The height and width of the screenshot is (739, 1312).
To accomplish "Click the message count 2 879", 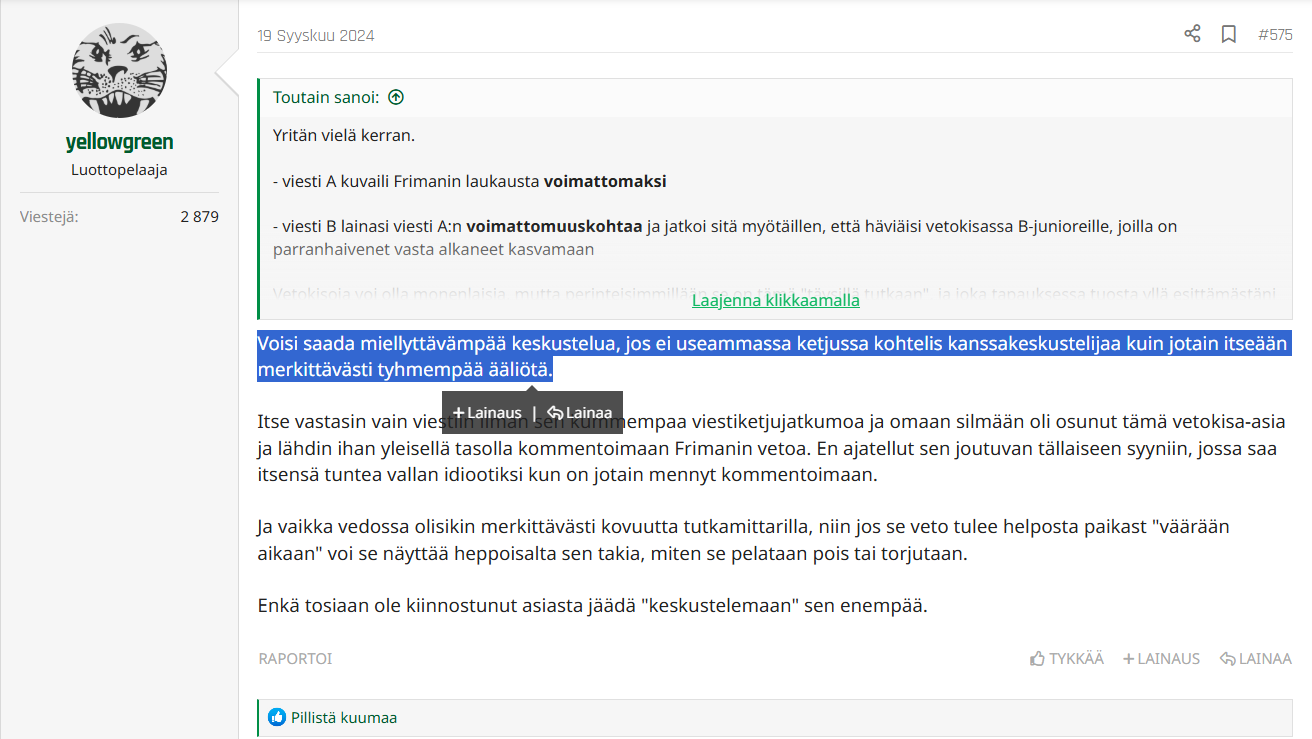I will point(199,216).
